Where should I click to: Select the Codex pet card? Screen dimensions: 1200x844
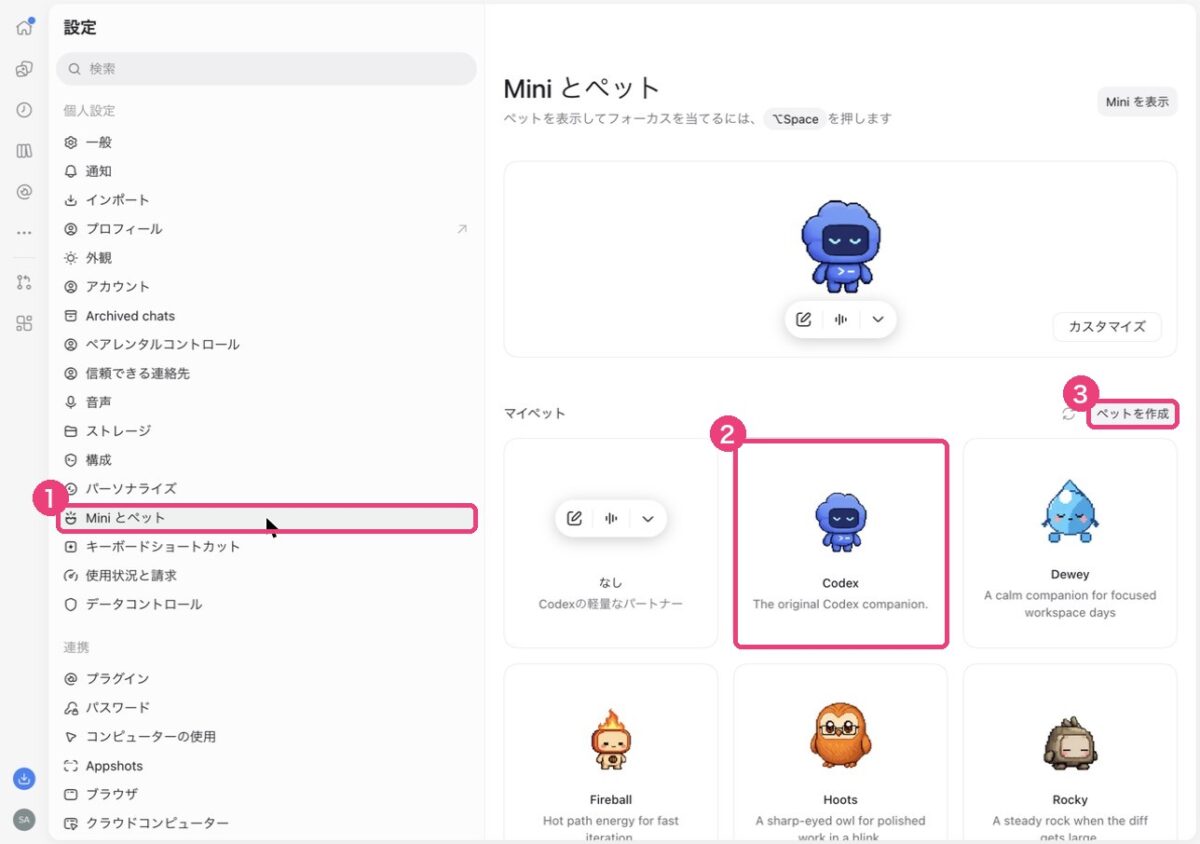click(841, 543)
